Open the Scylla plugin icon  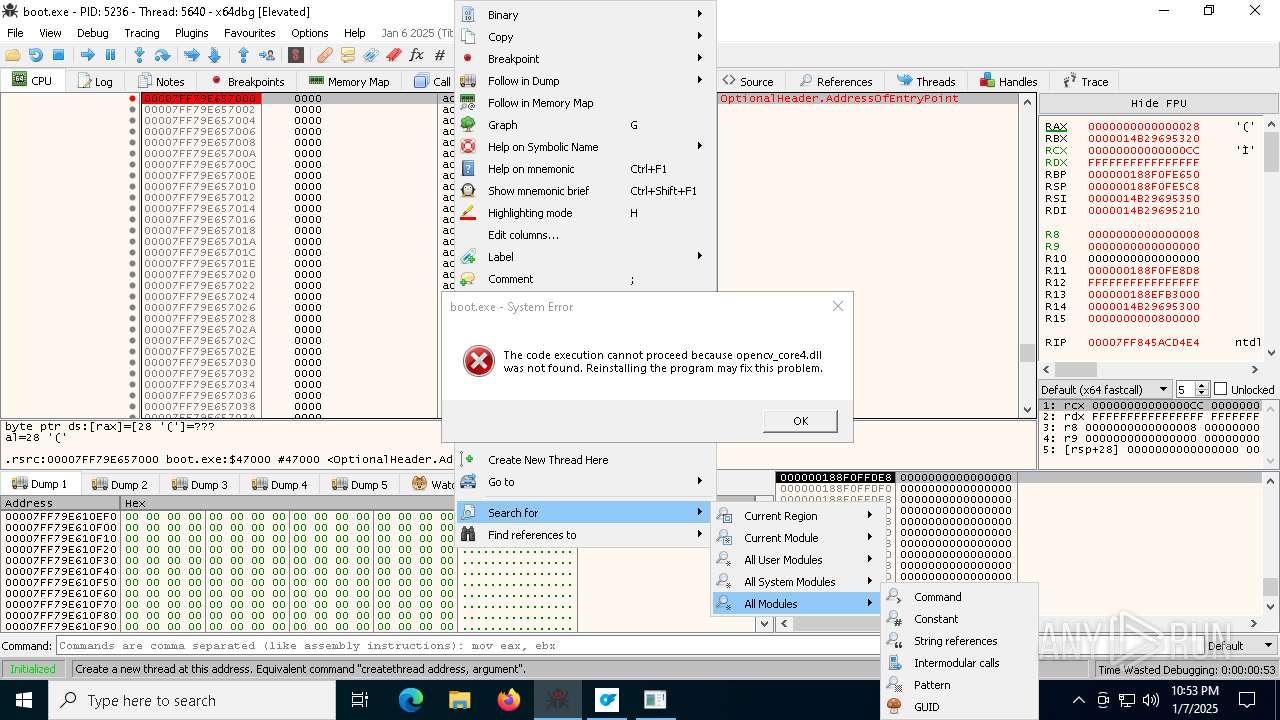click(295, 55)
